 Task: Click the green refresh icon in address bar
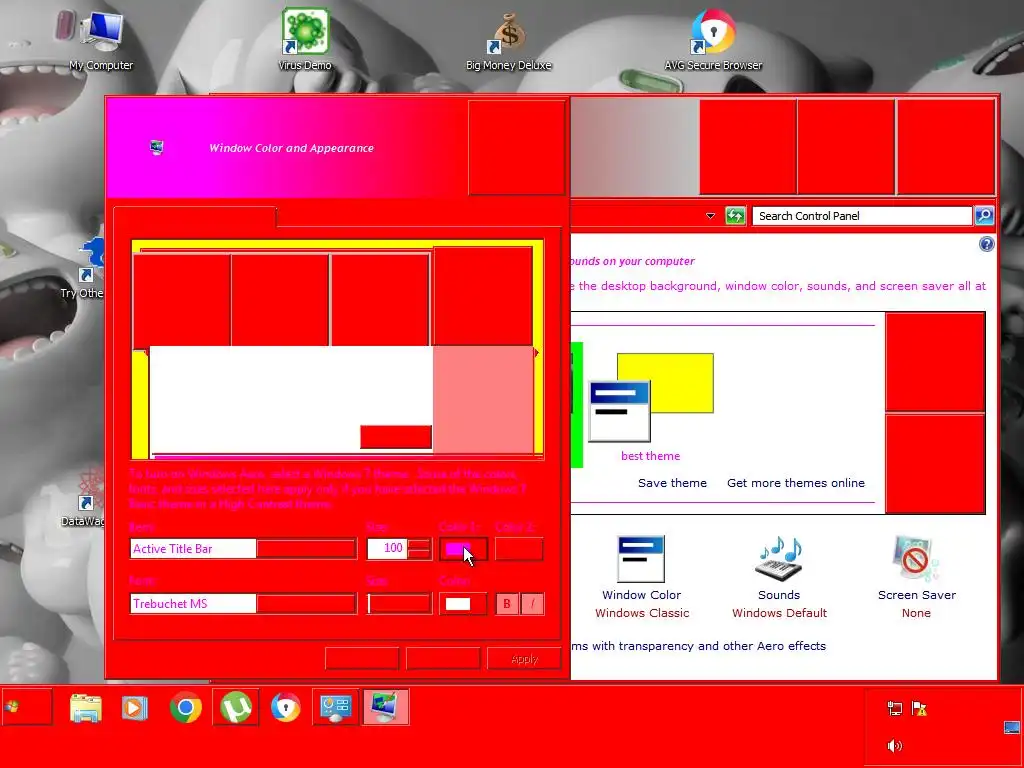(x=735, y=216)
